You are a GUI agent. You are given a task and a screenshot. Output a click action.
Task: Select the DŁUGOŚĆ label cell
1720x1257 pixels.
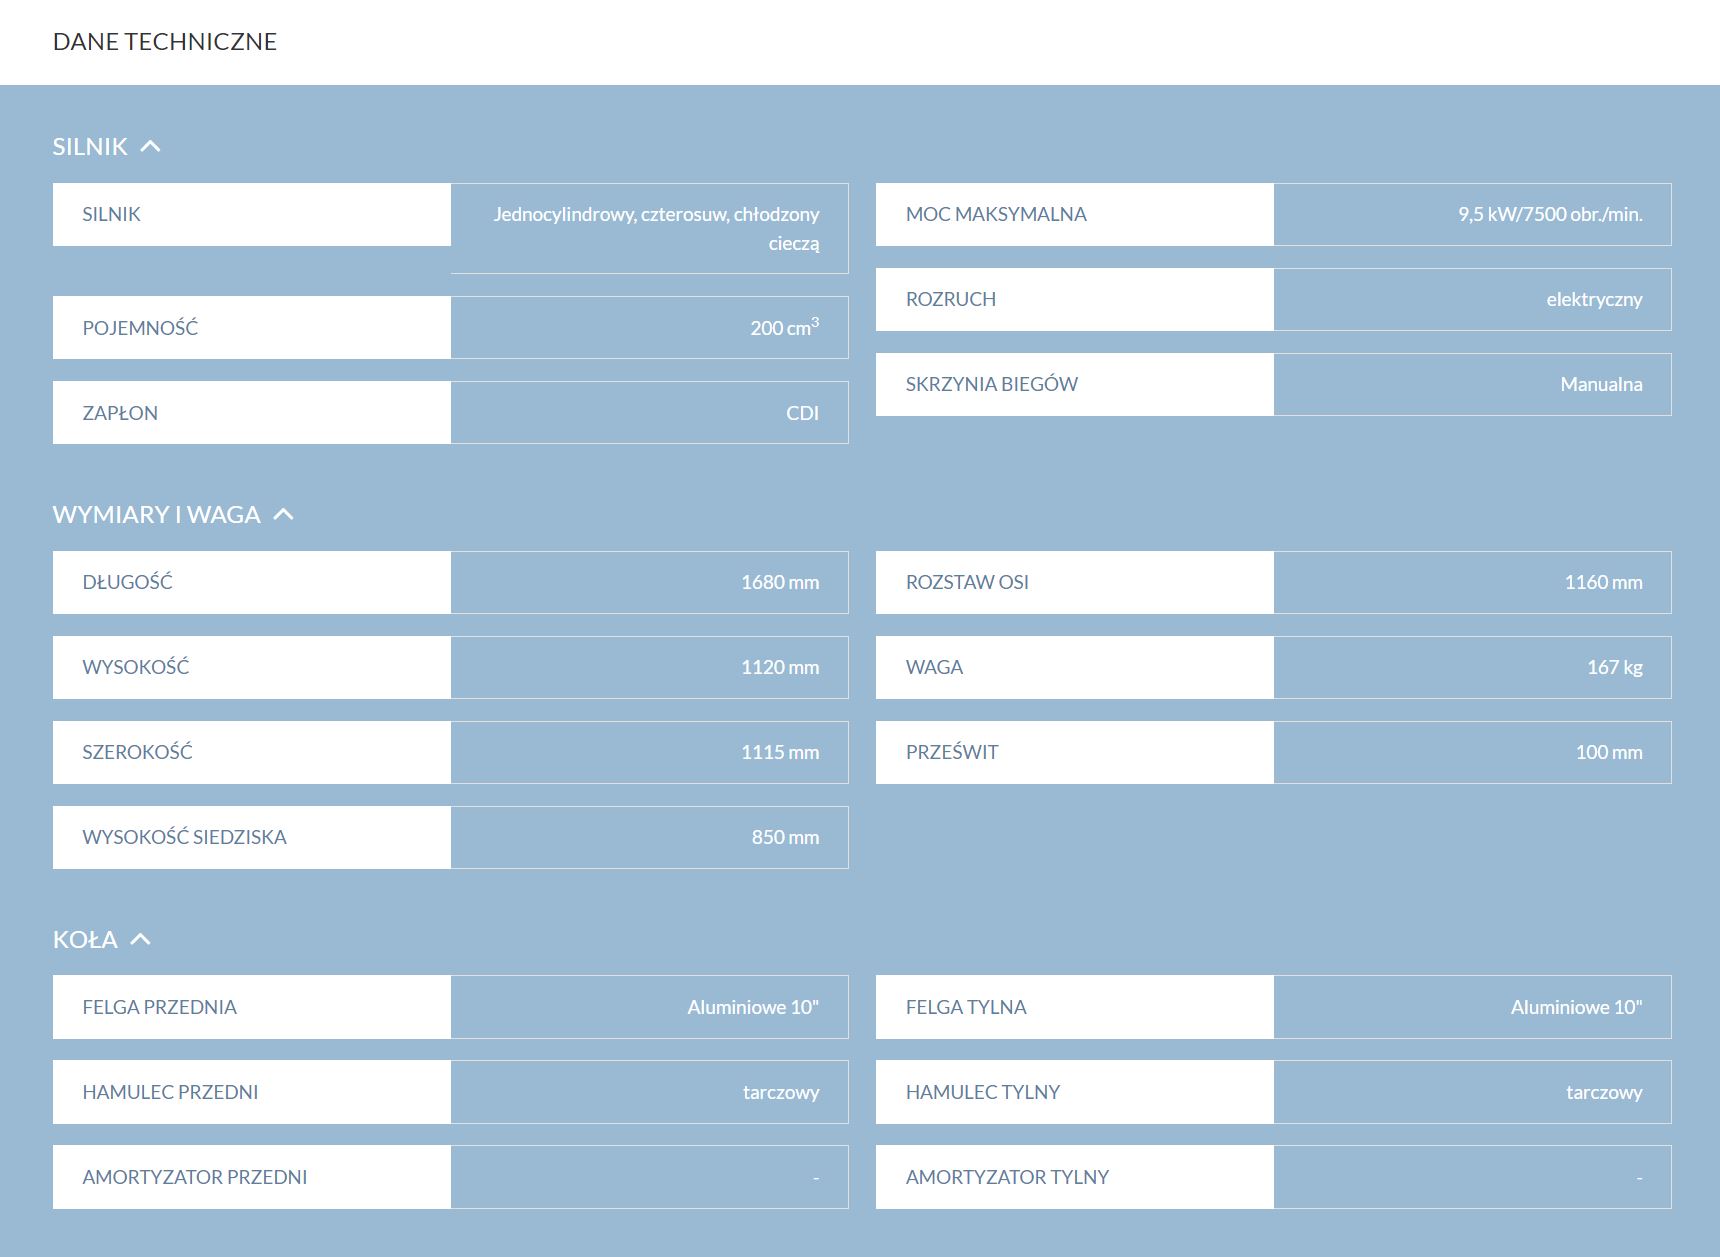[252, 582]
